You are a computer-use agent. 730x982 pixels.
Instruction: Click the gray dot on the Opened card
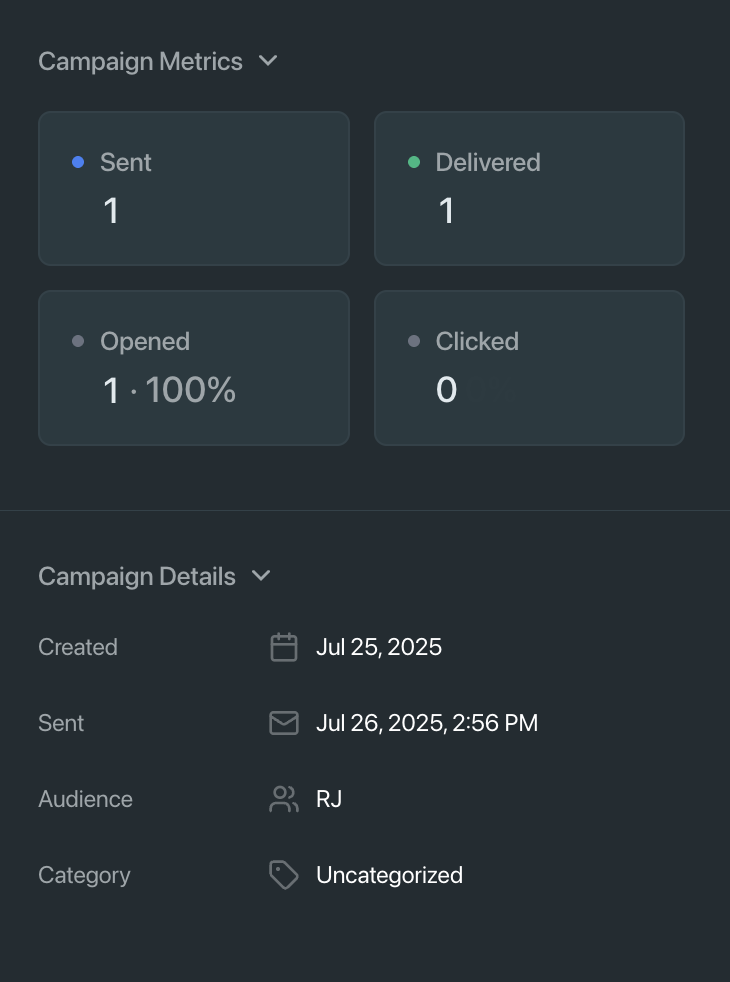(78, 340)
